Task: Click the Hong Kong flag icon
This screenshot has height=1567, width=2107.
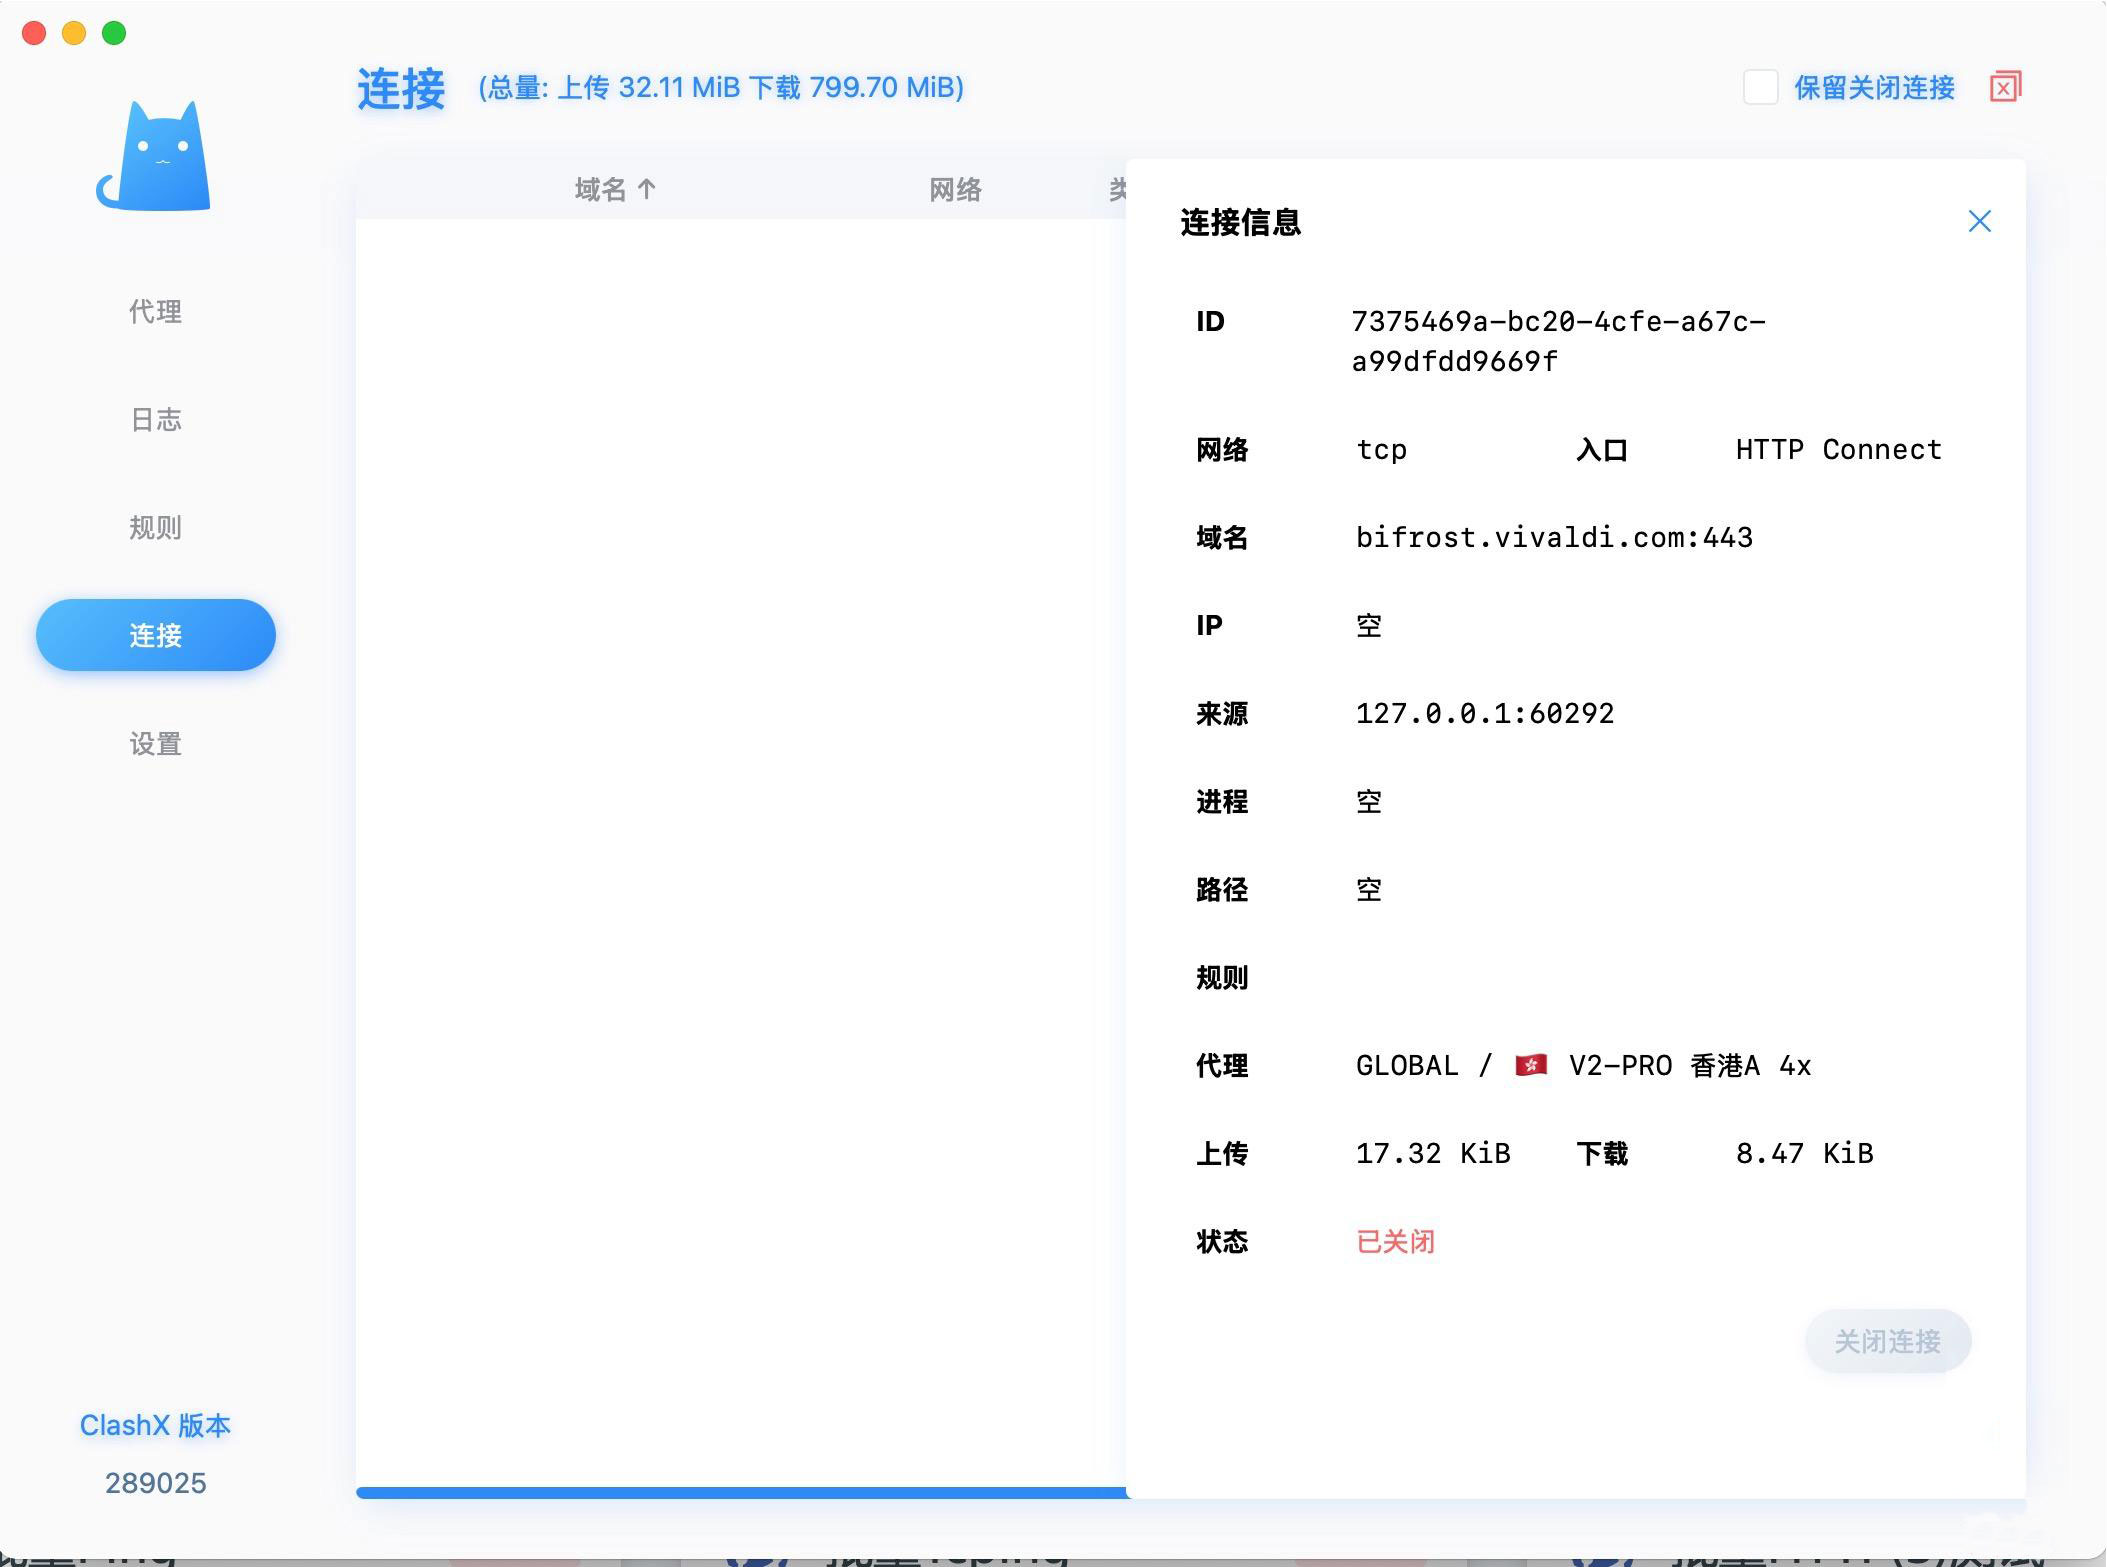Action: 1530,1065
